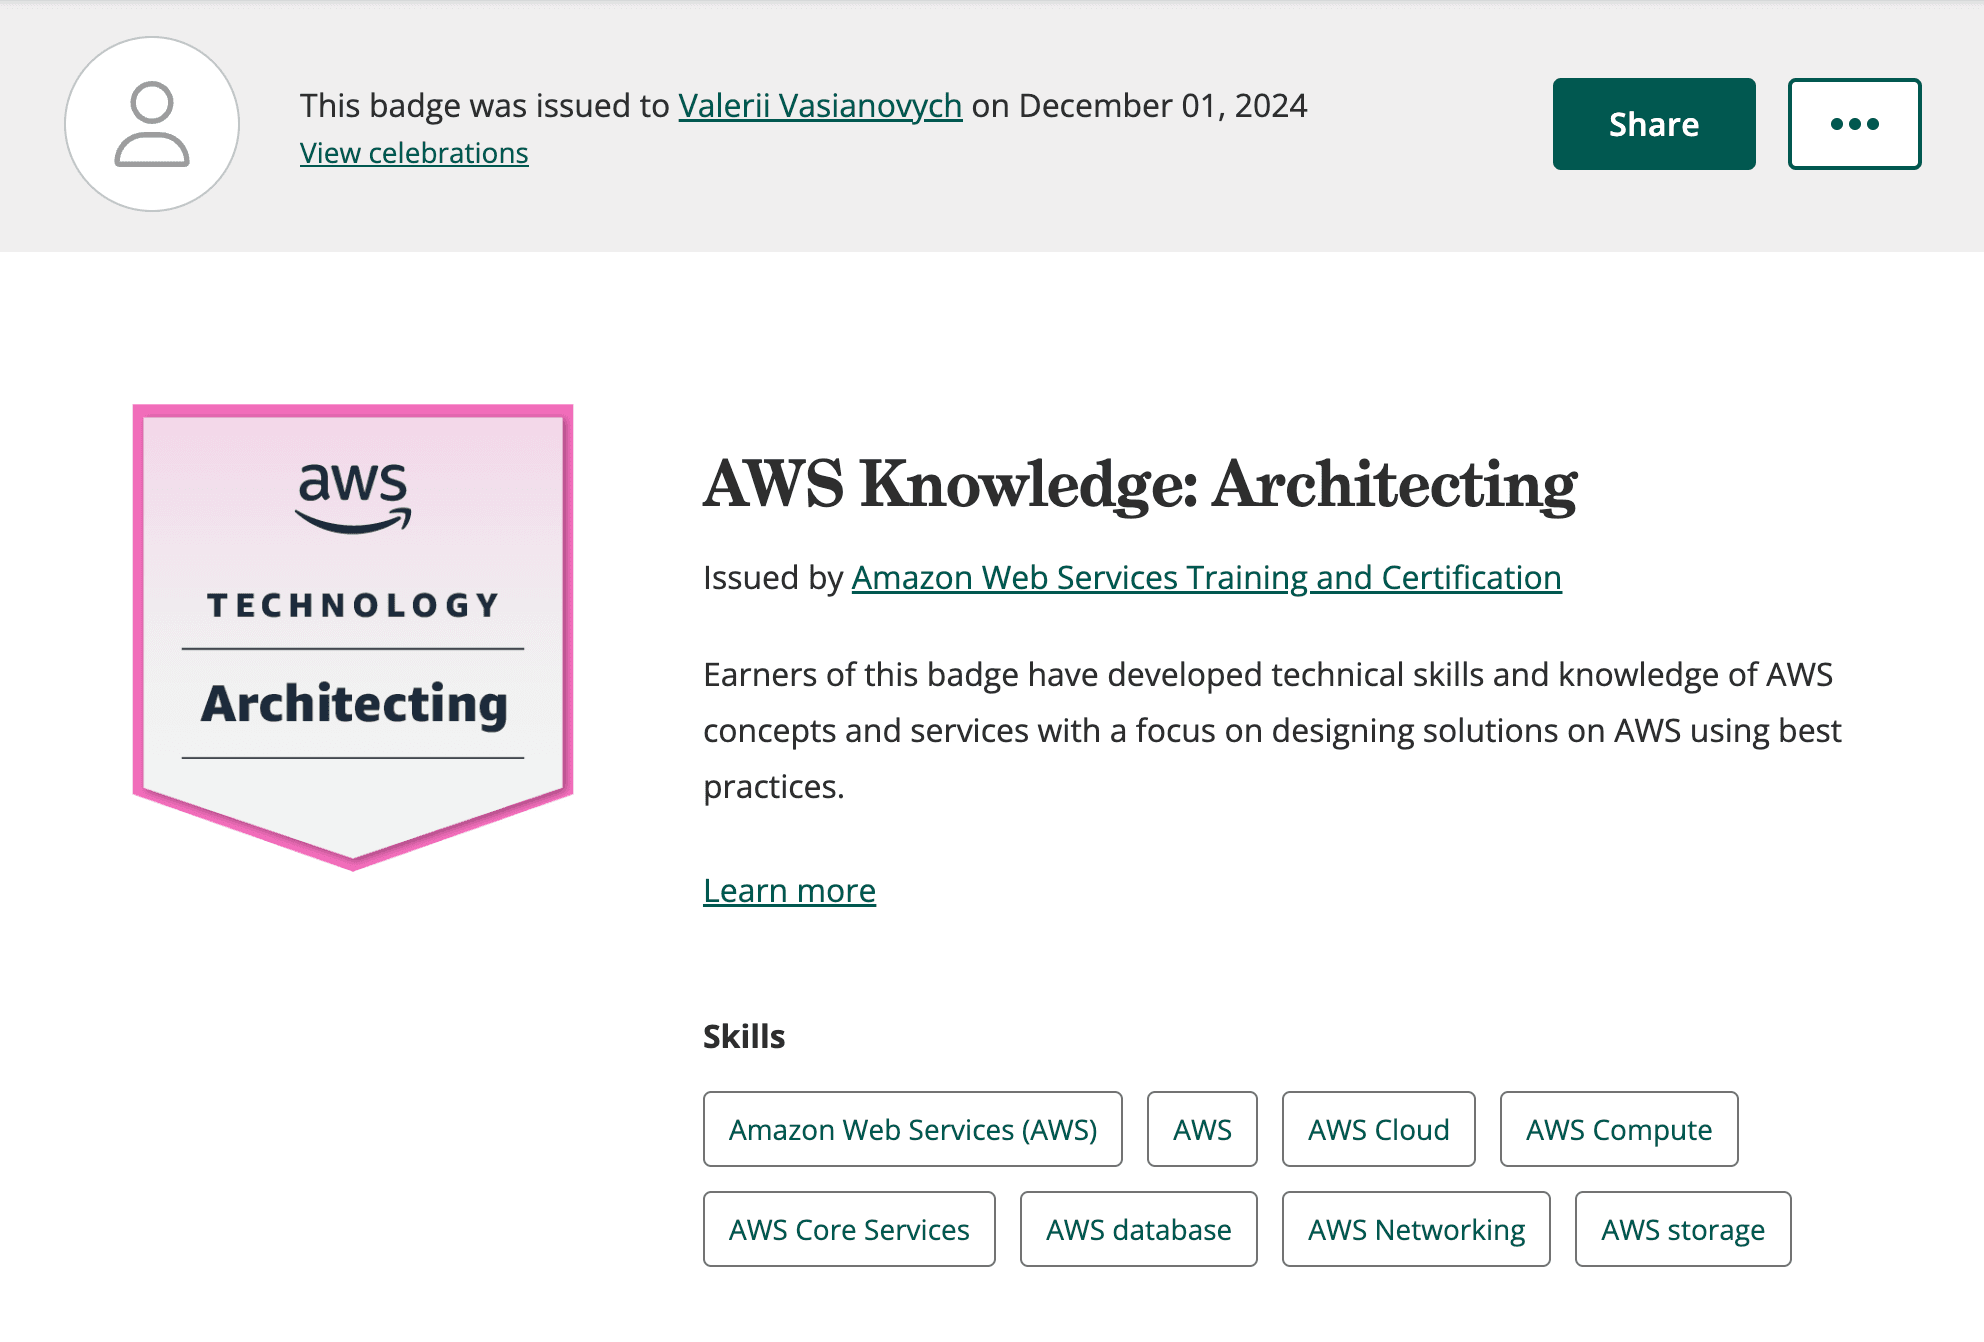This screenshot has width=1984, height=1342.
Task: Select the AWS storage skill tag
Action: point(1683,1229)
